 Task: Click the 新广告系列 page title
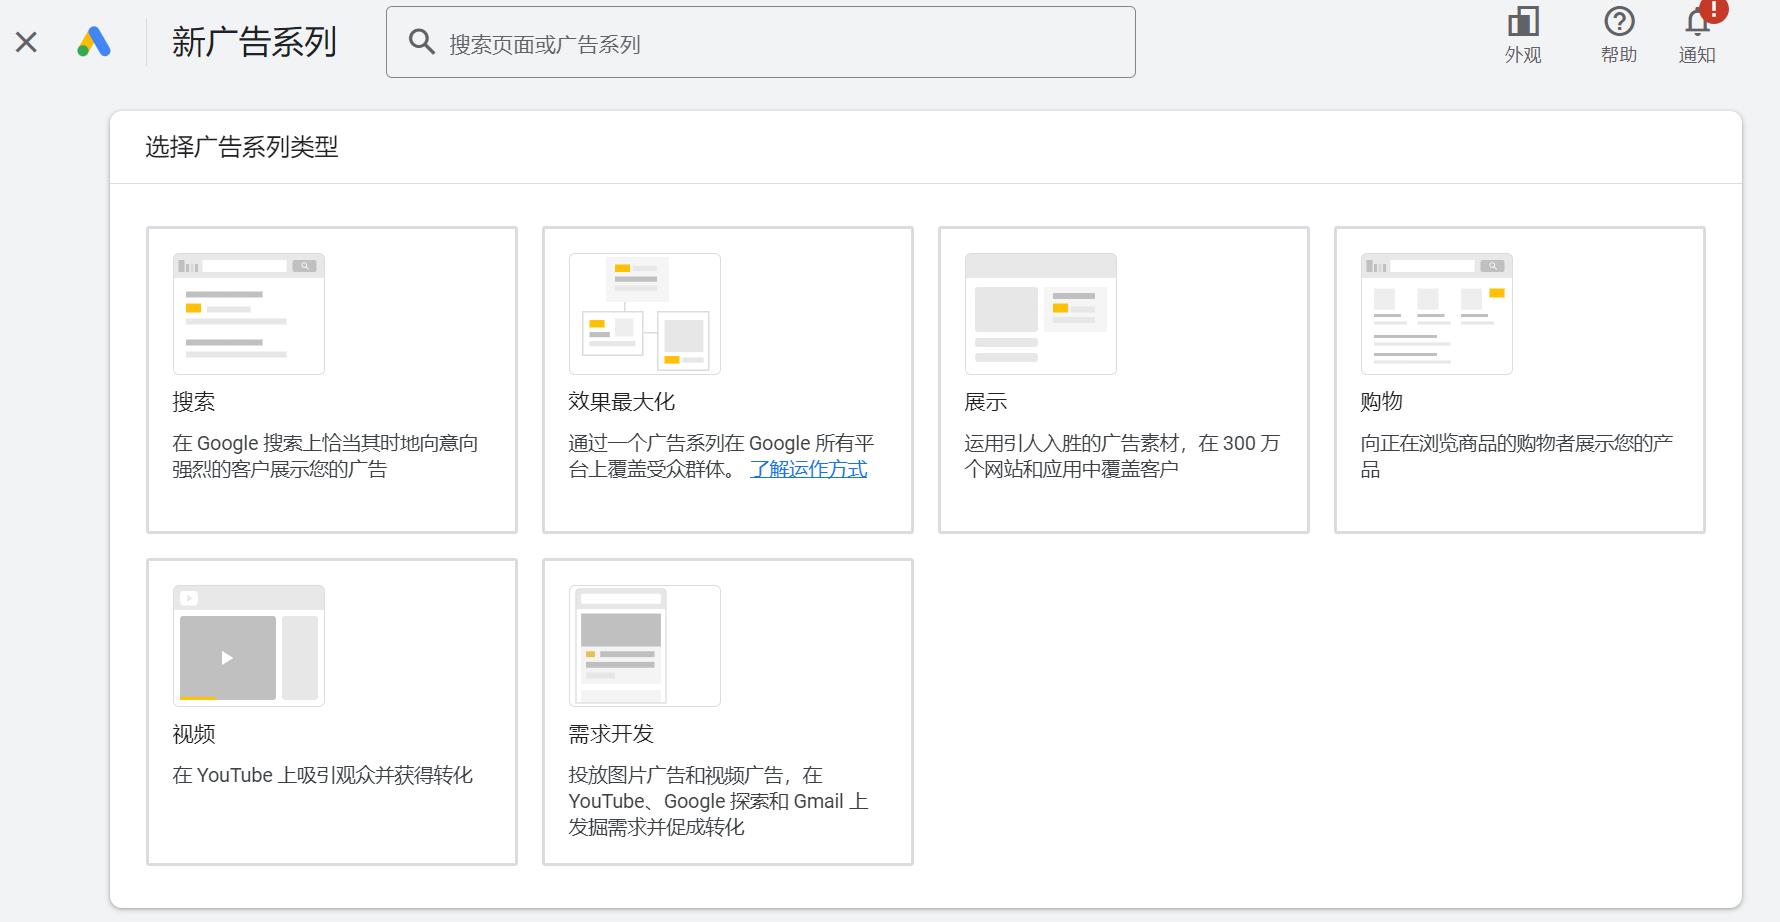[x=254, y=42]
